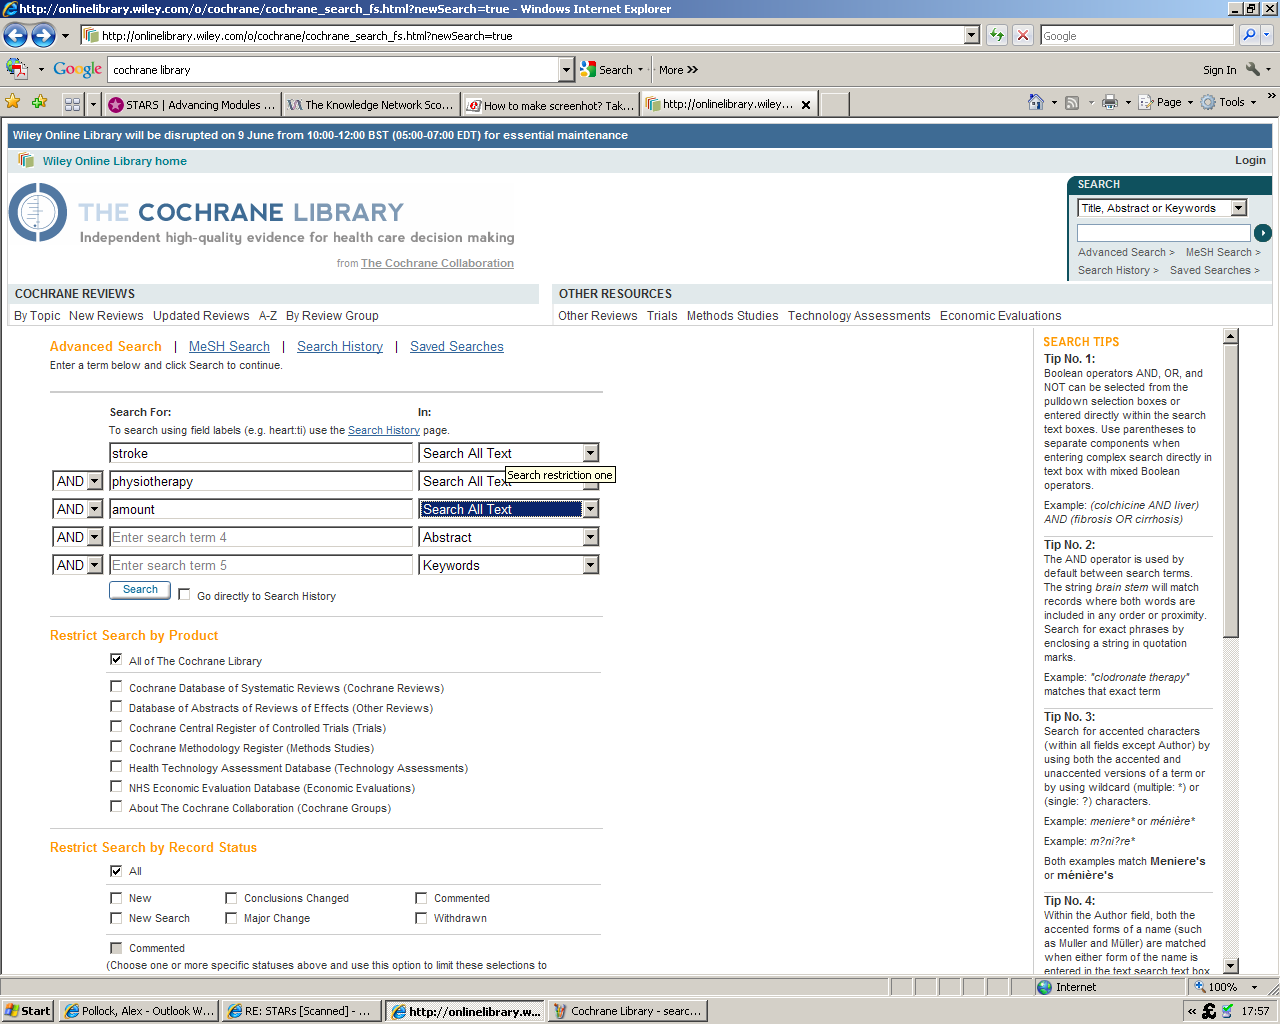
Task: Close the current onlinelibrary.wiley tab
Action: coord(806,104)
